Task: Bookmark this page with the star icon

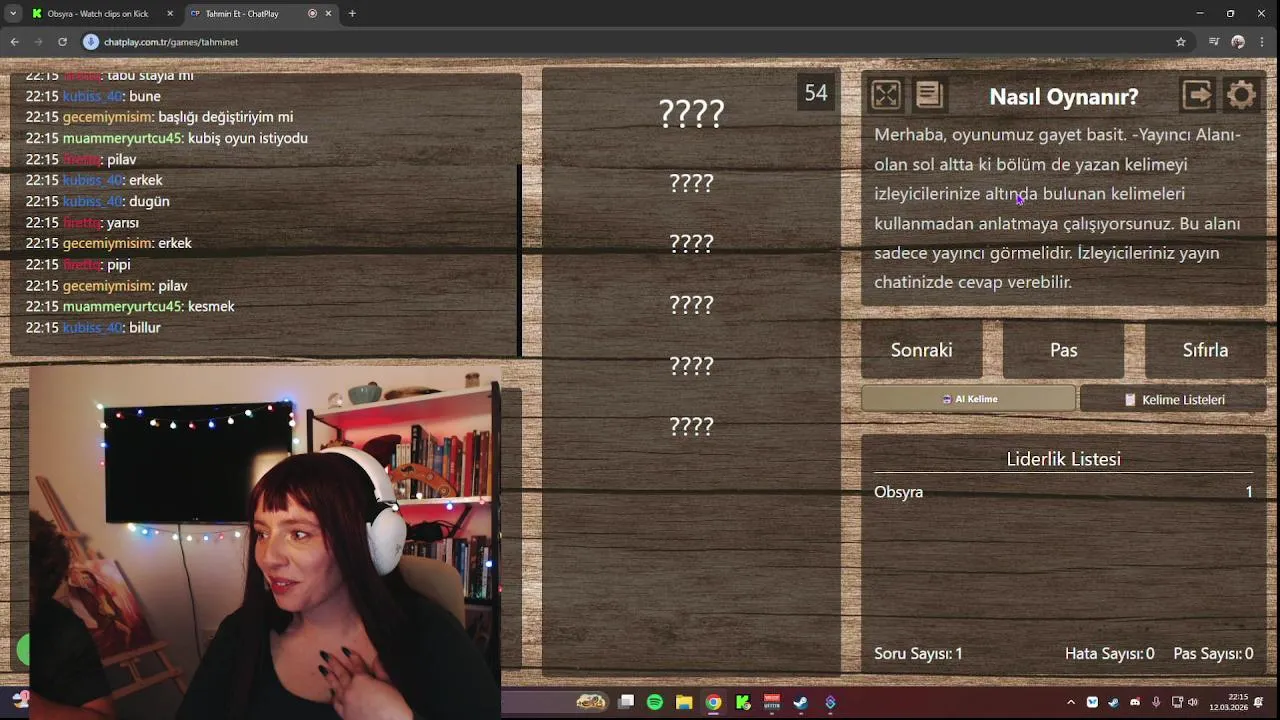Action: pyautogui.click(x=1181, y=42)
